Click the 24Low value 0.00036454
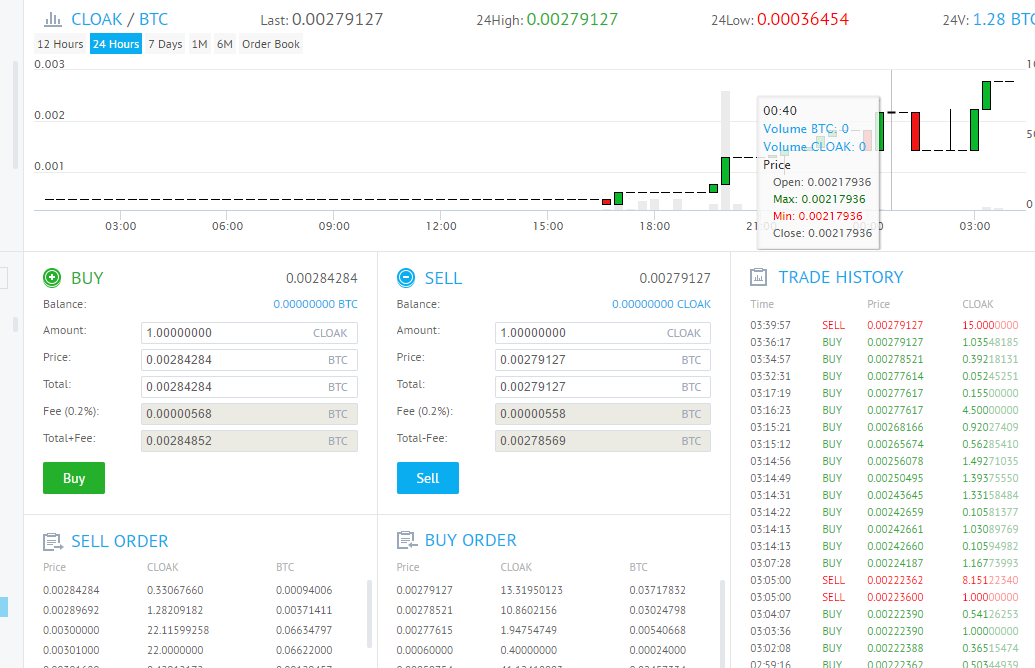This screenshot has width=1035, height=668. 803,19
